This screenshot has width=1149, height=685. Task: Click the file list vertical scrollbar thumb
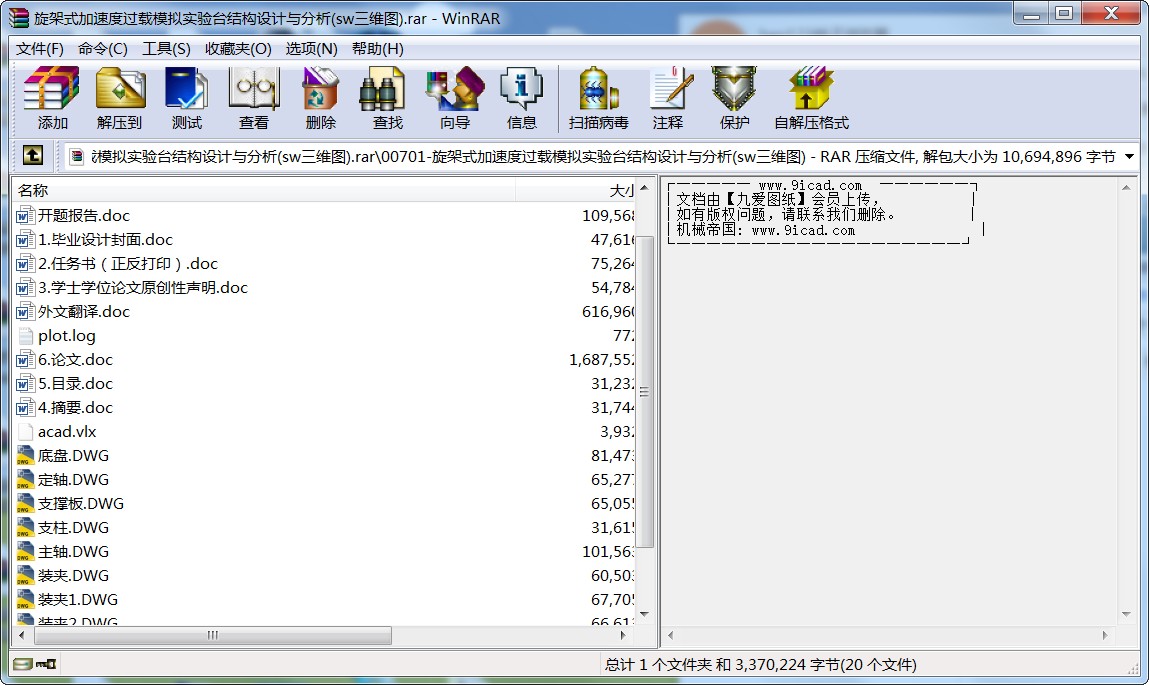point(644,392)
